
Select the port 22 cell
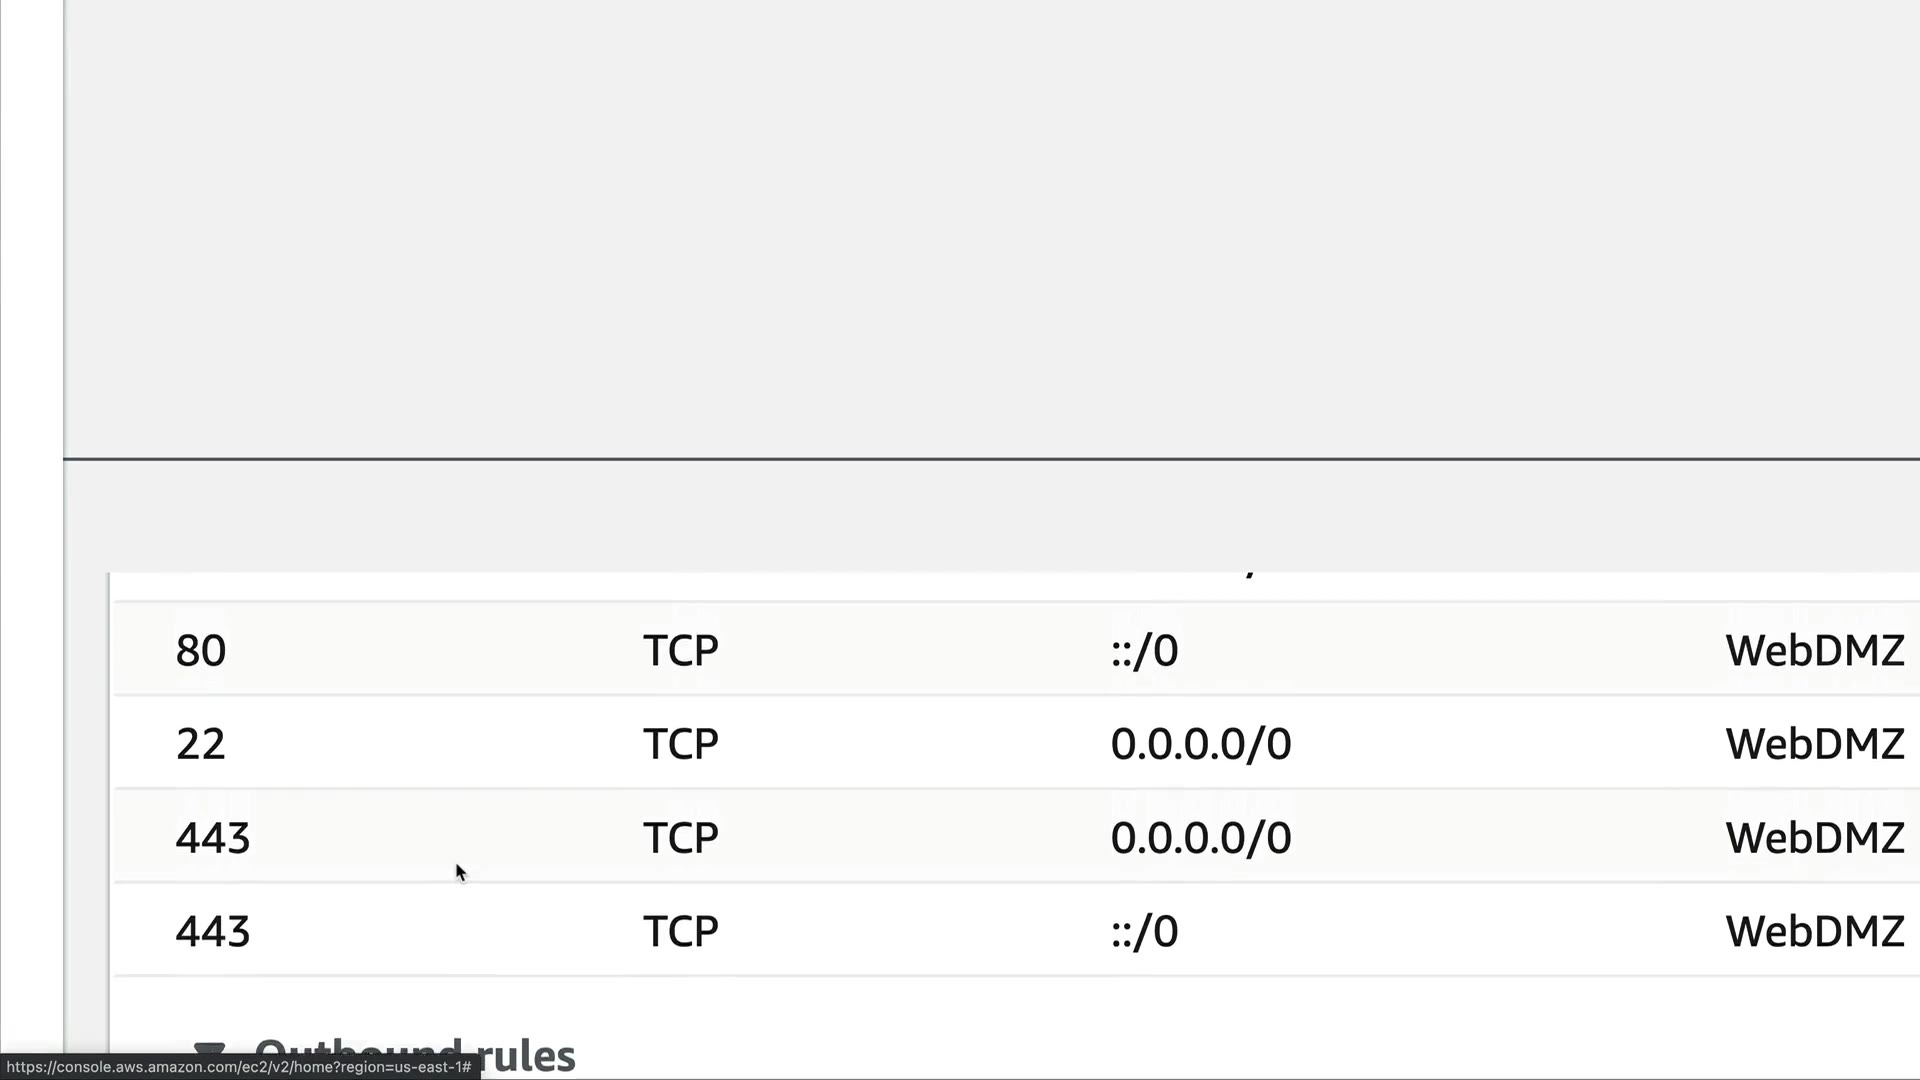pos(201,744)
